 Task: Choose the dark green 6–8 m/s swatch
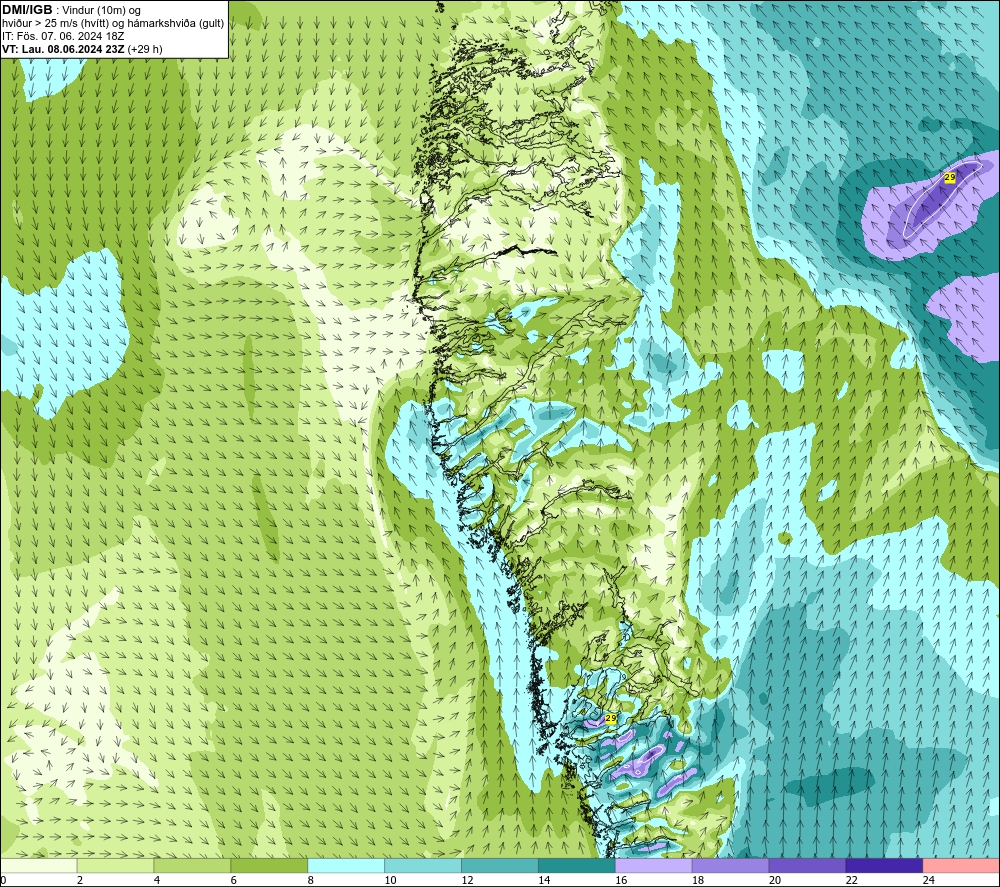point(269,866)
